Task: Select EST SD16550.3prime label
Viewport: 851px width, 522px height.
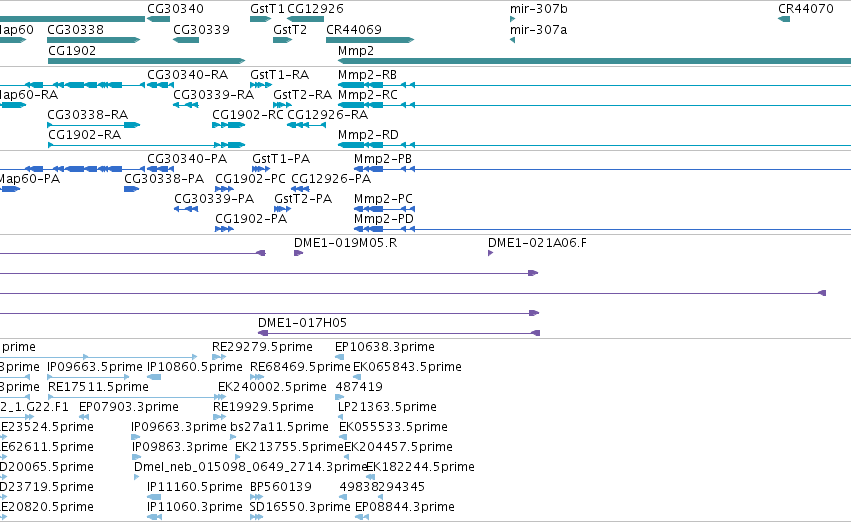Action: pos(300,507)
